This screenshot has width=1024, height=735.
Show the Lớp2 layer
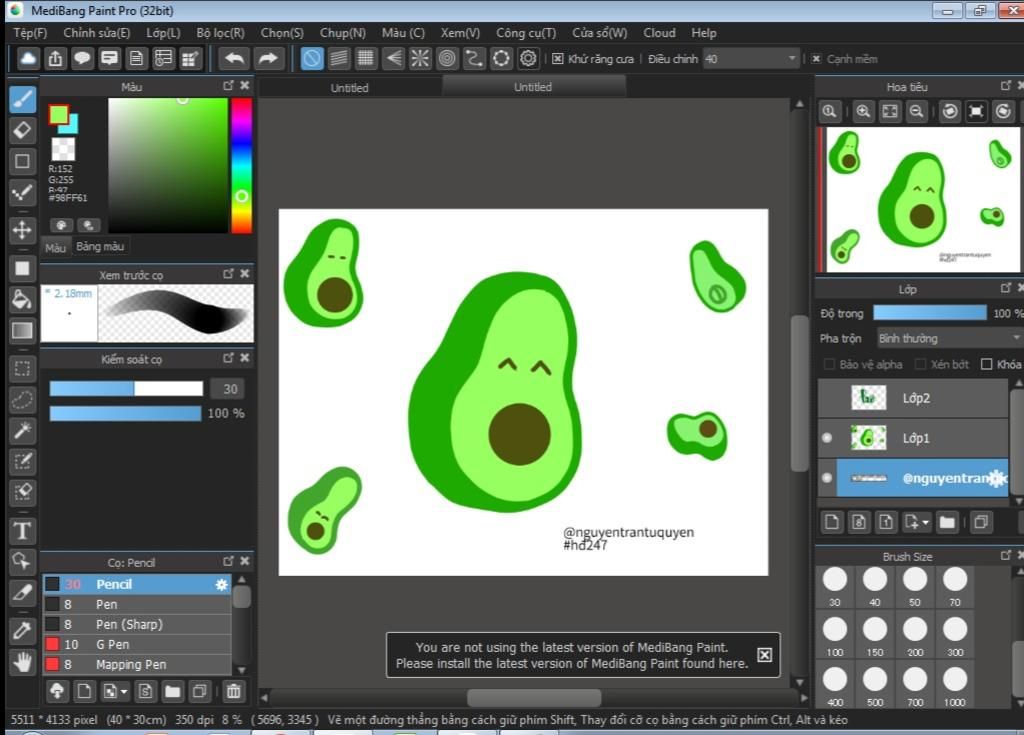coord(827,398)
